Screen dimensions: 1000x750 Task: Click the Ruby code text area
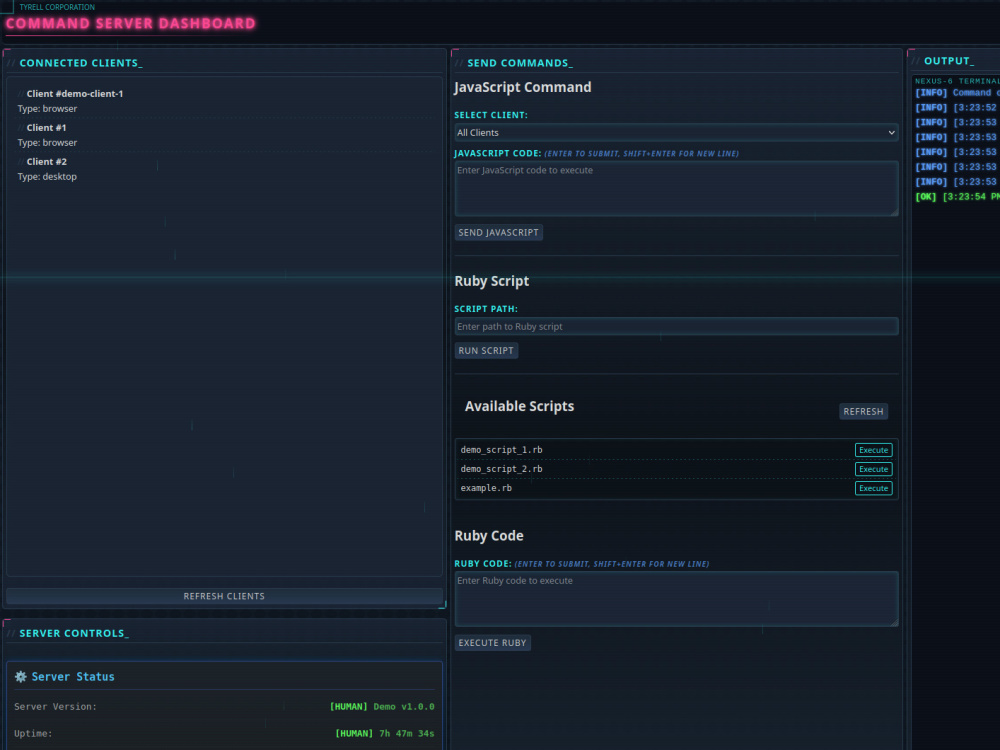click(676, 599)
